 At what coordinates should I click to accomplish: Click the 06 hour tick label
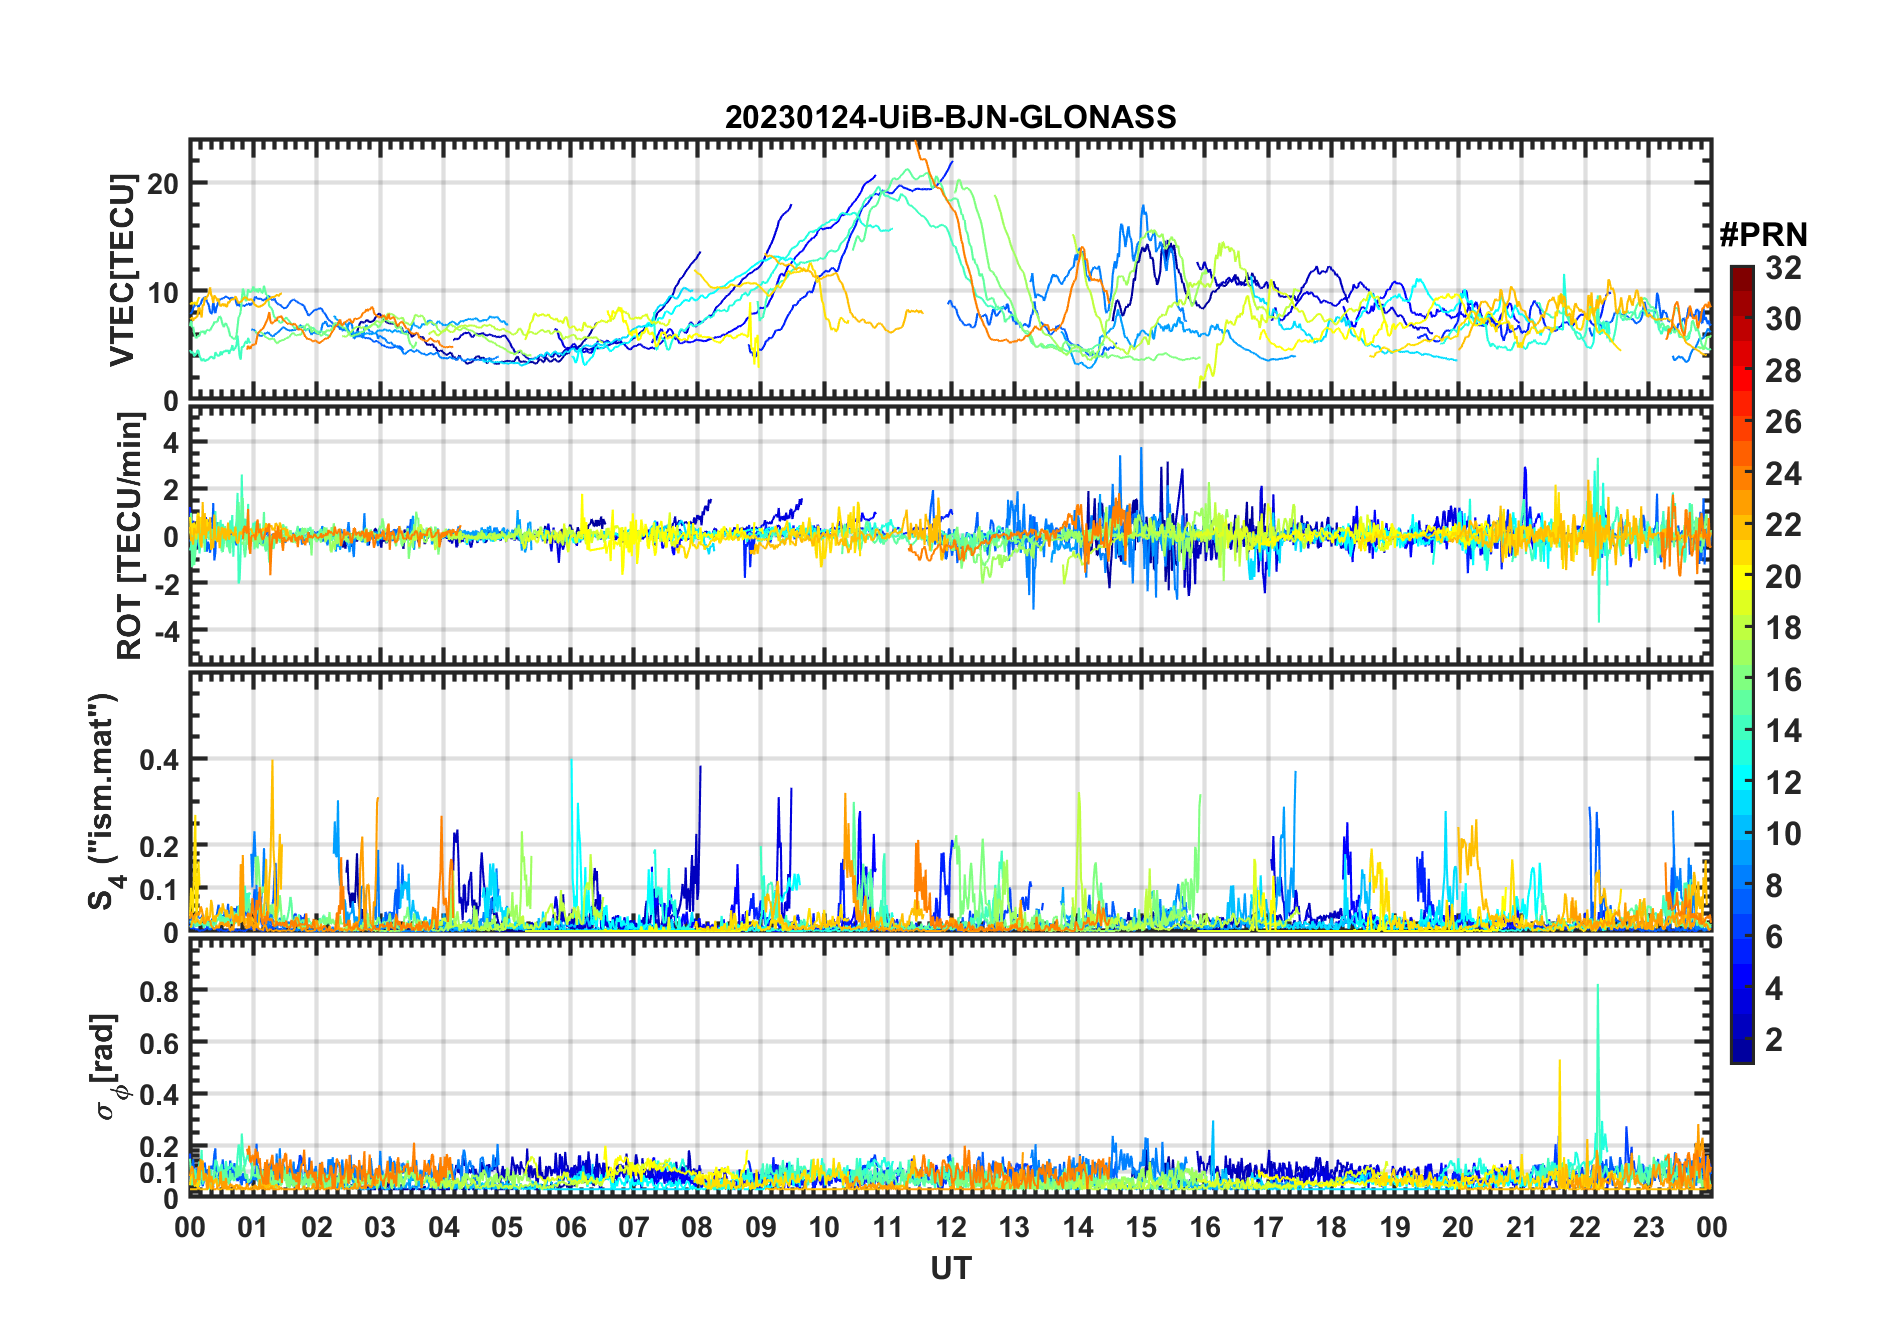coord(571,1227)
